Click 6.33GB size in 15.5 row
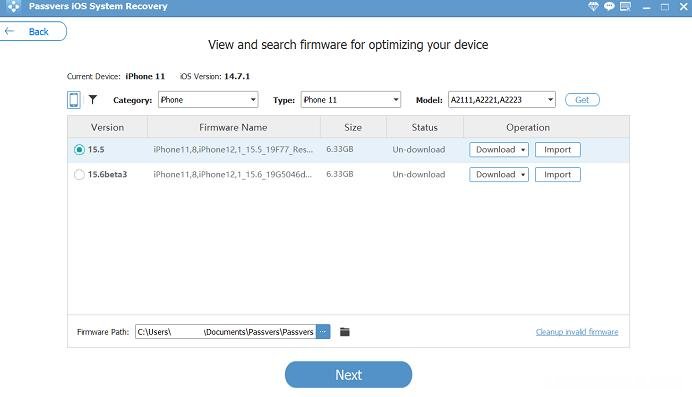 point(340,149)
